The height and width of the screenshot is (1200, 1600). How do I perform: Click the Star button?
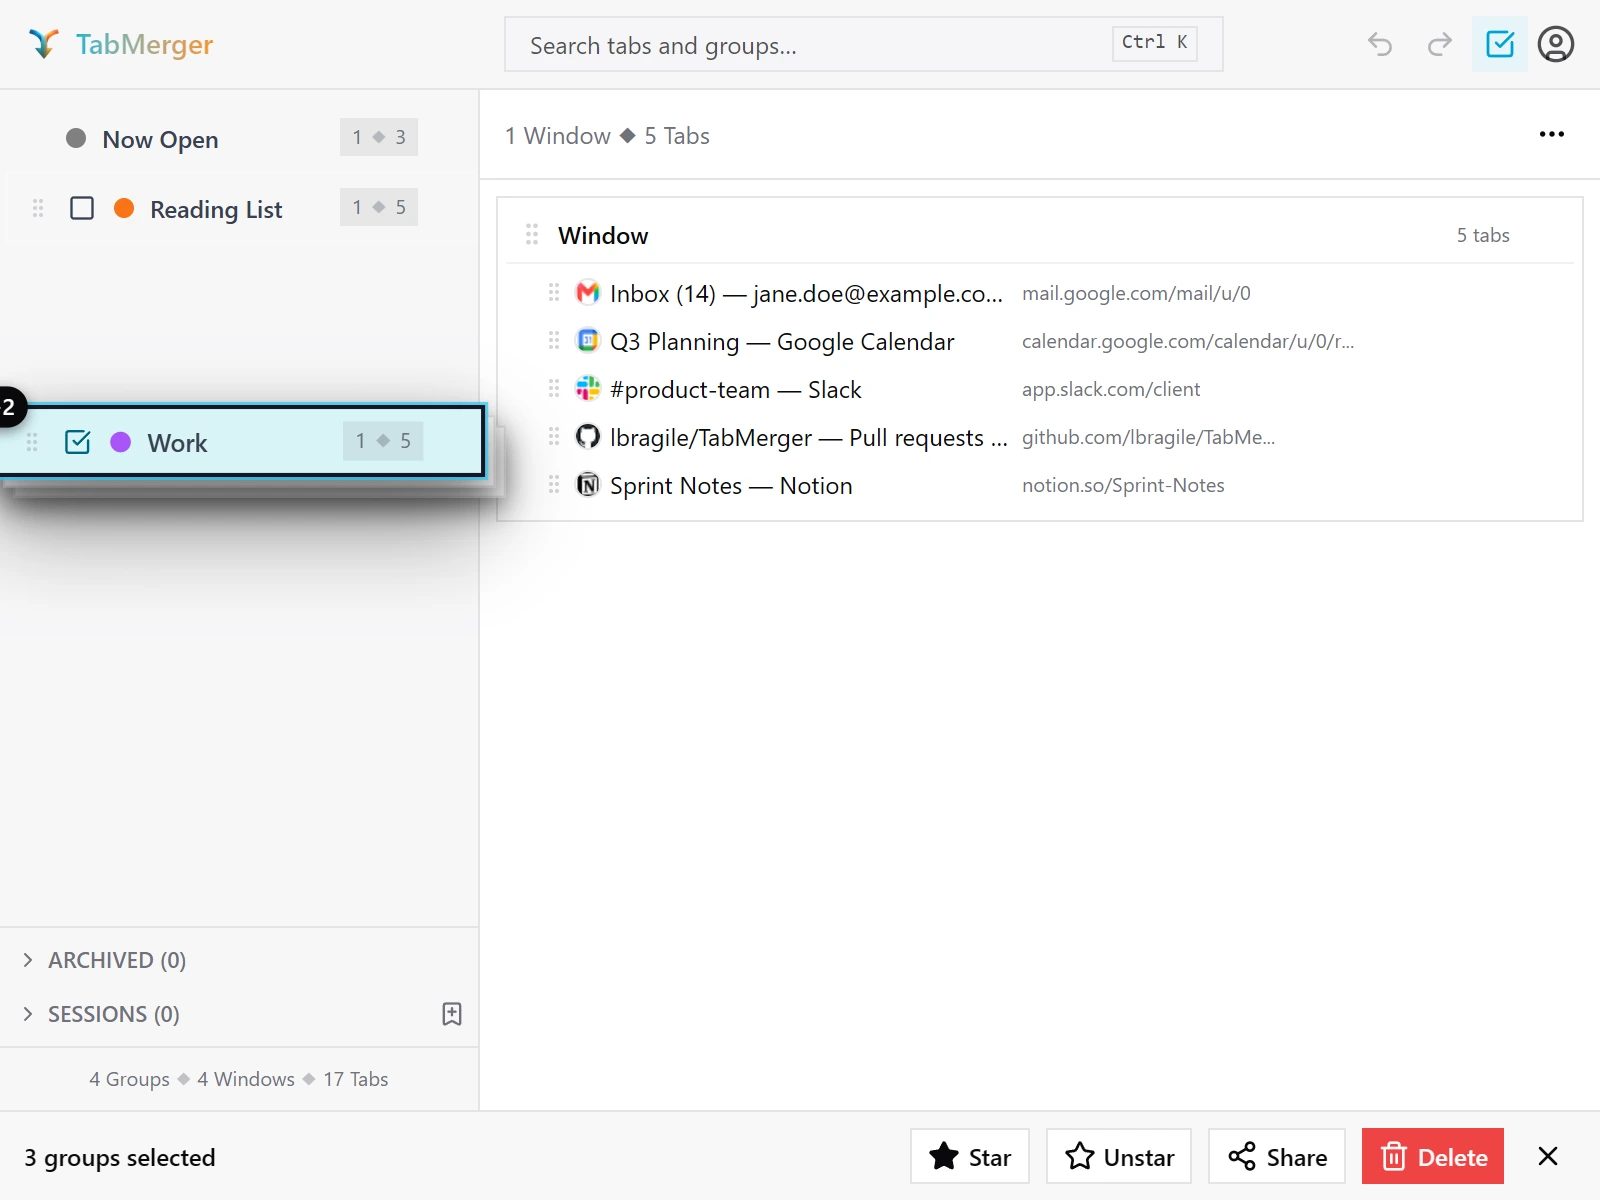coord(970,1157)
